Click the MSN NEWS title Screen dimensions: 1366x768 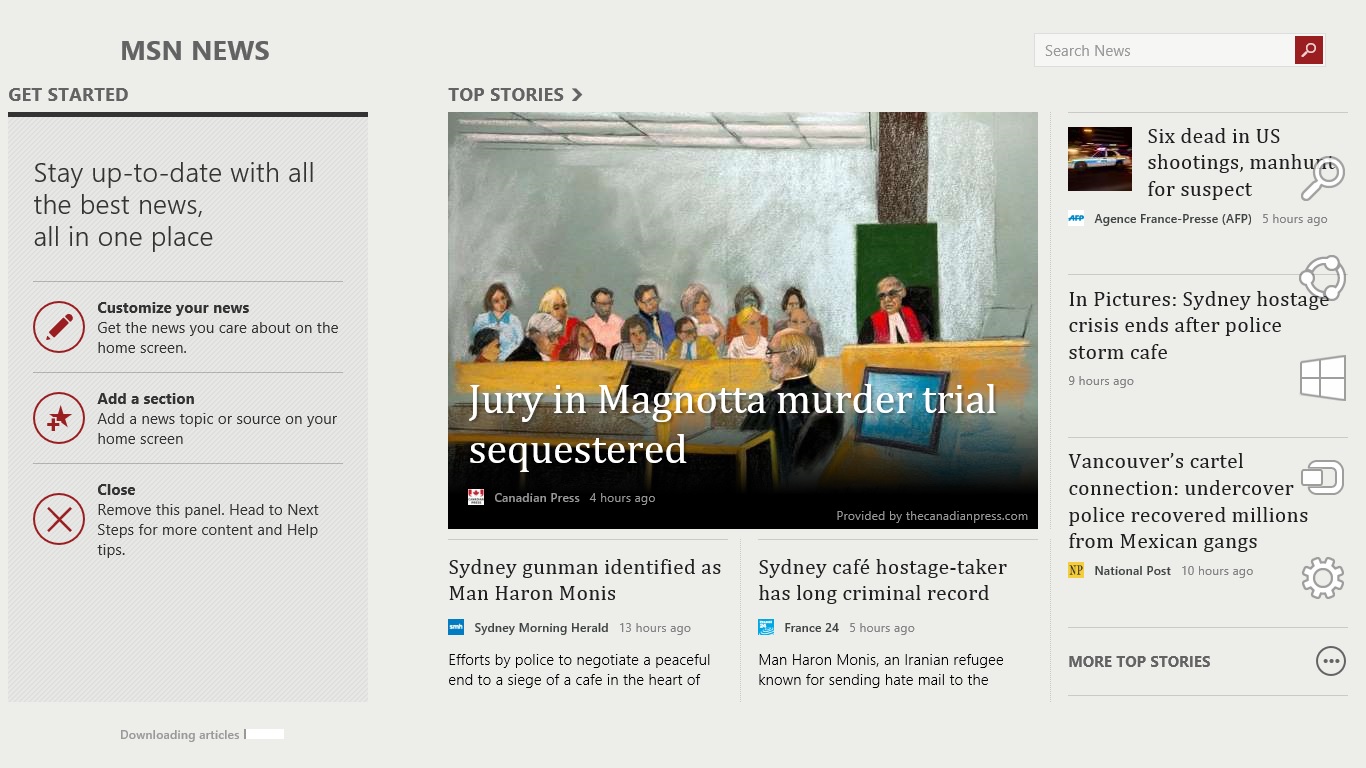[195, 51]
